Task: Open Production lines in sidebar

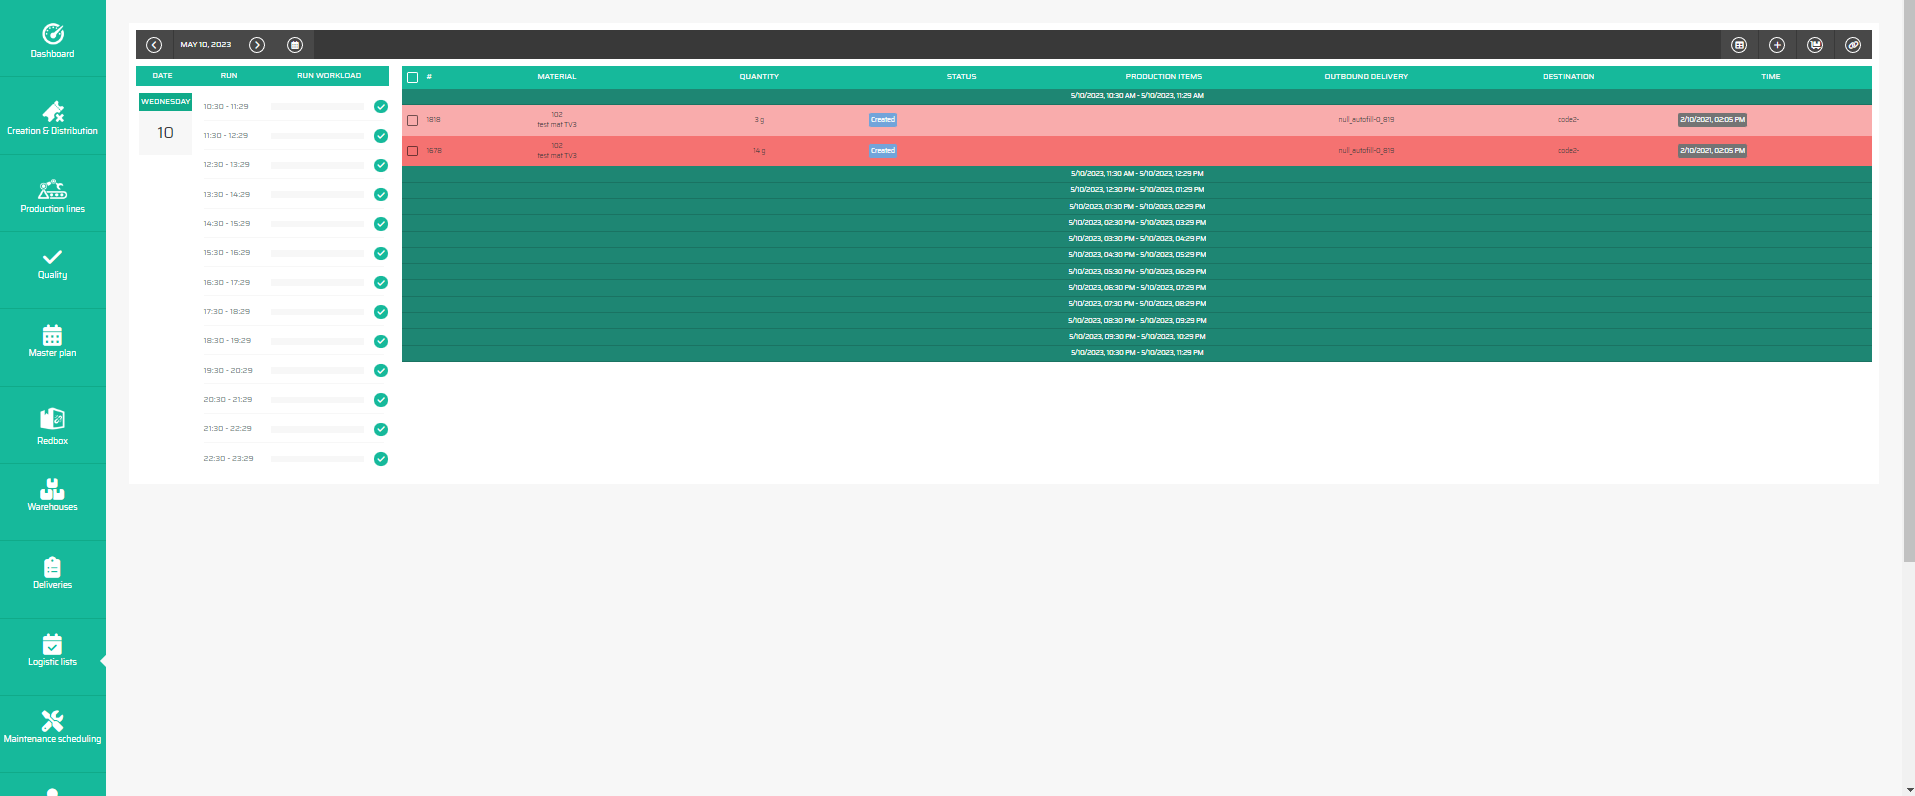Action: (53, 195)
